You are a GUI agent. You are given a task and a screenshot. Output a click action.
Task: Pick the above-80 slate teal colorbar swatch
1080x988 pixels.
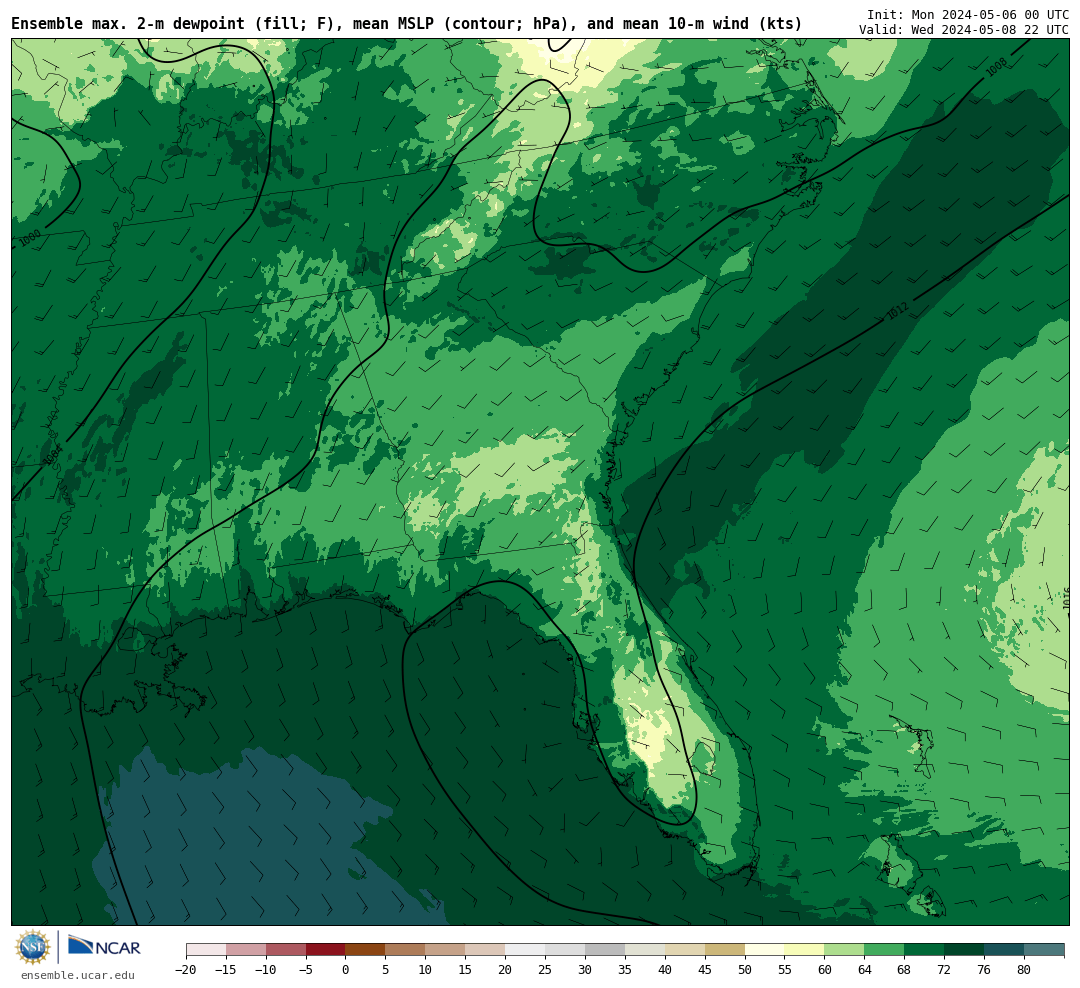(x=1045, y=950)
